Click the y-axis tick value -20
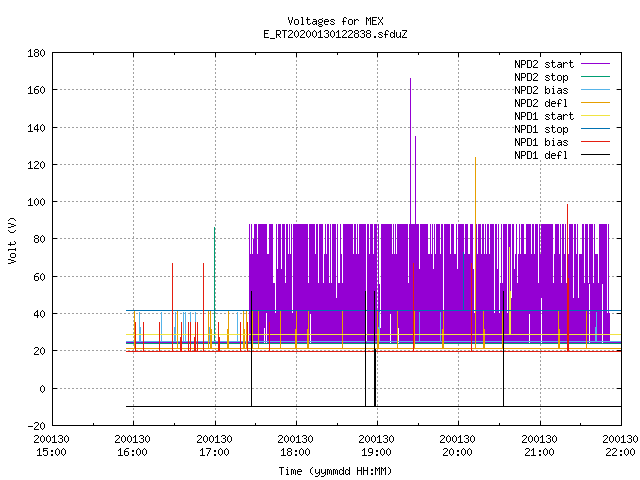 click(36, 426)
